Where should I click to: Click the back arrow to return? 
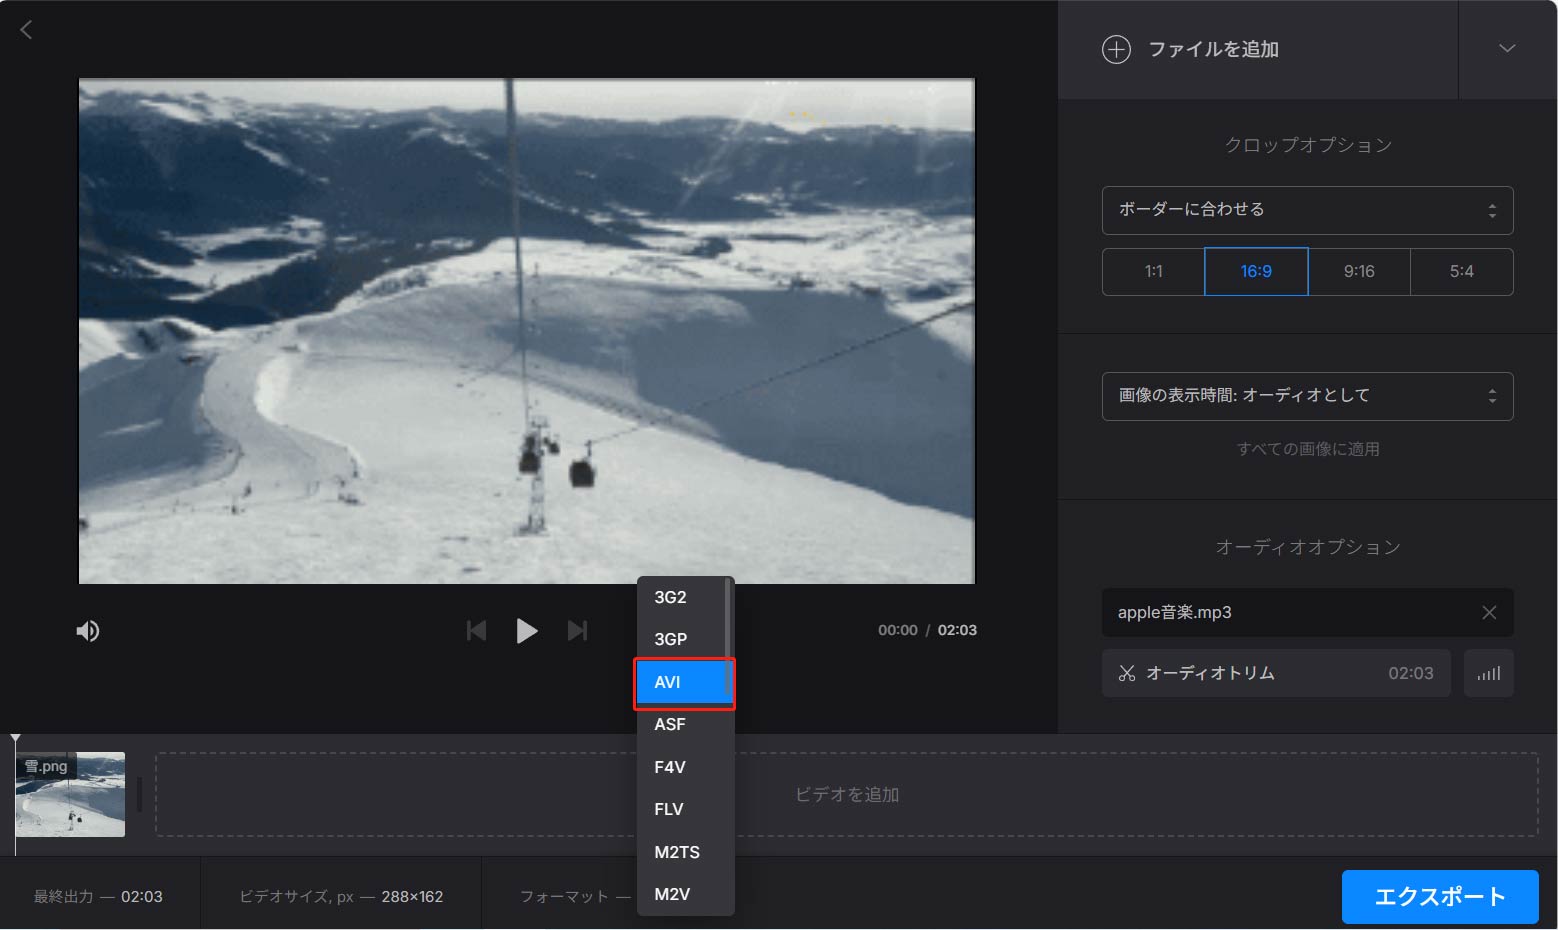[25, 29]
